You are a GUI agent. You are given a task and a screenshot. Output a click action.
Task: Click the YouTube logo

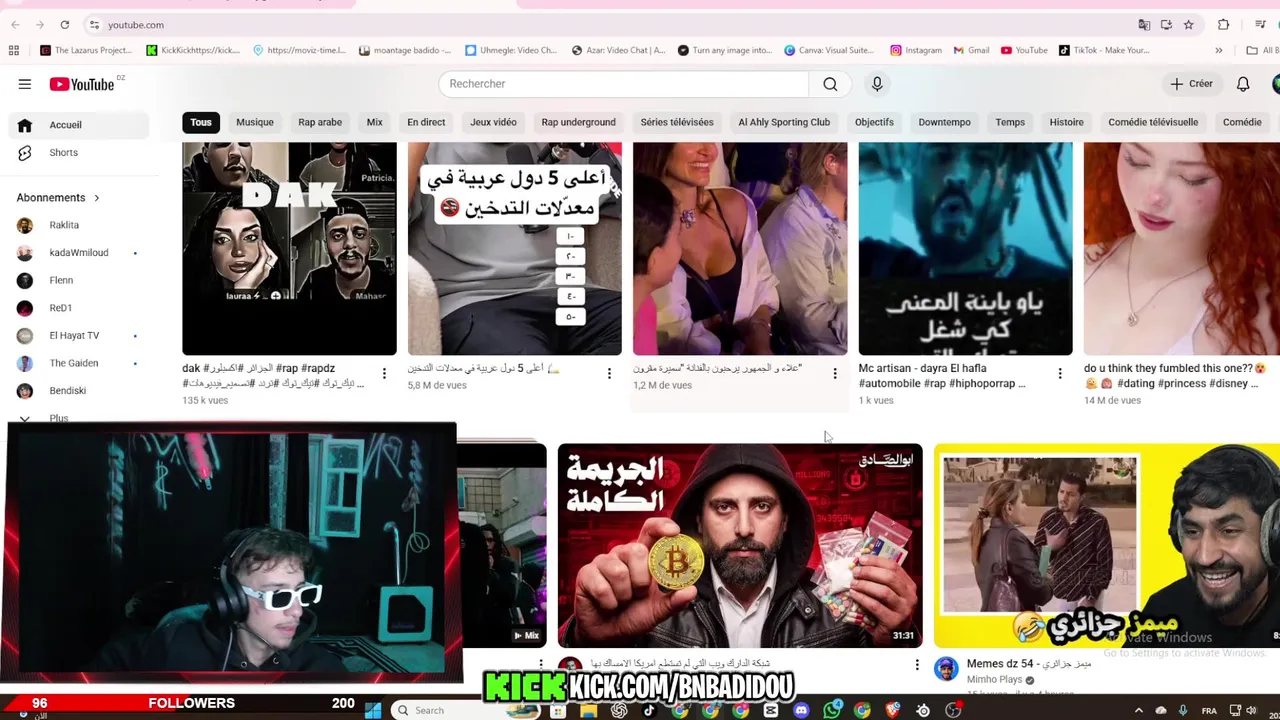click(x=82, y=84)
